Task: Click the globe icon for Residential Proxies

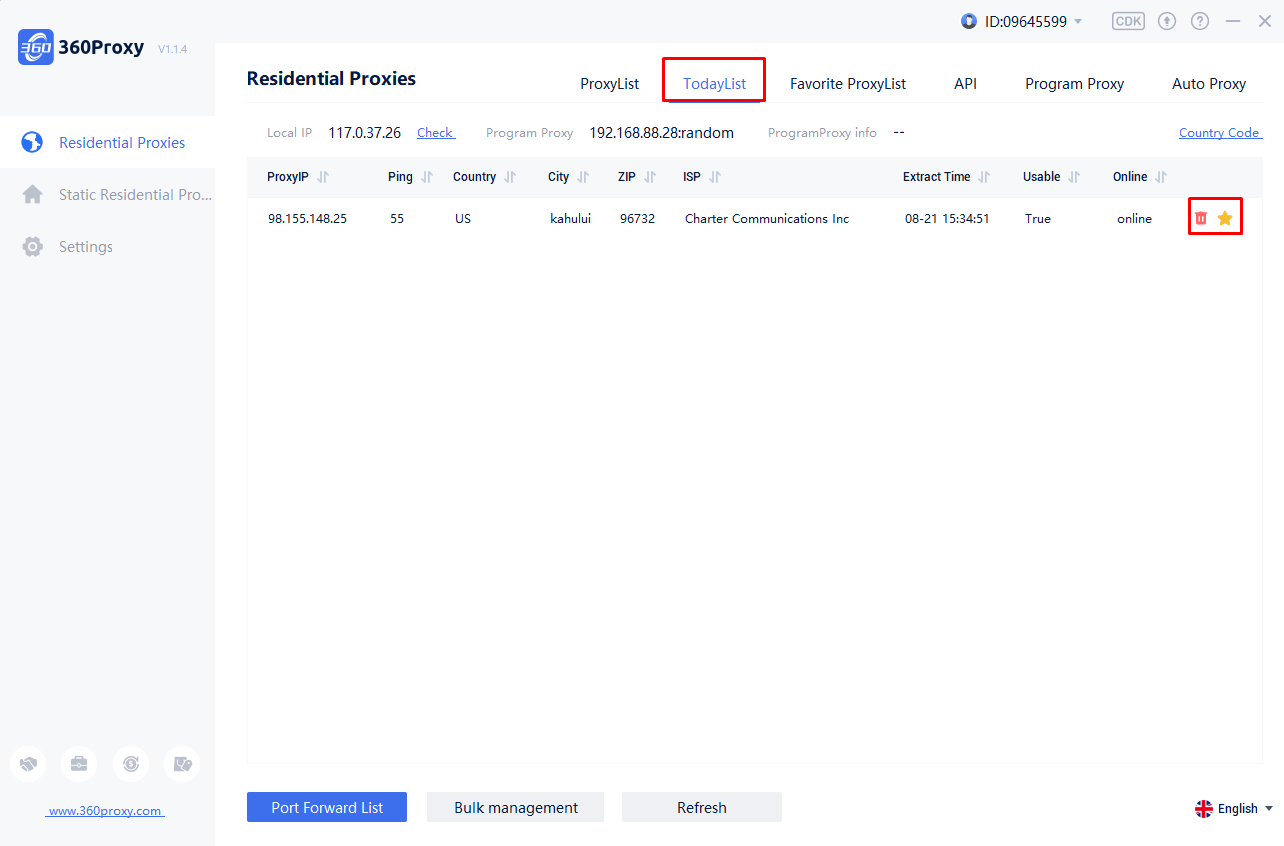Action: pos(32,142)
